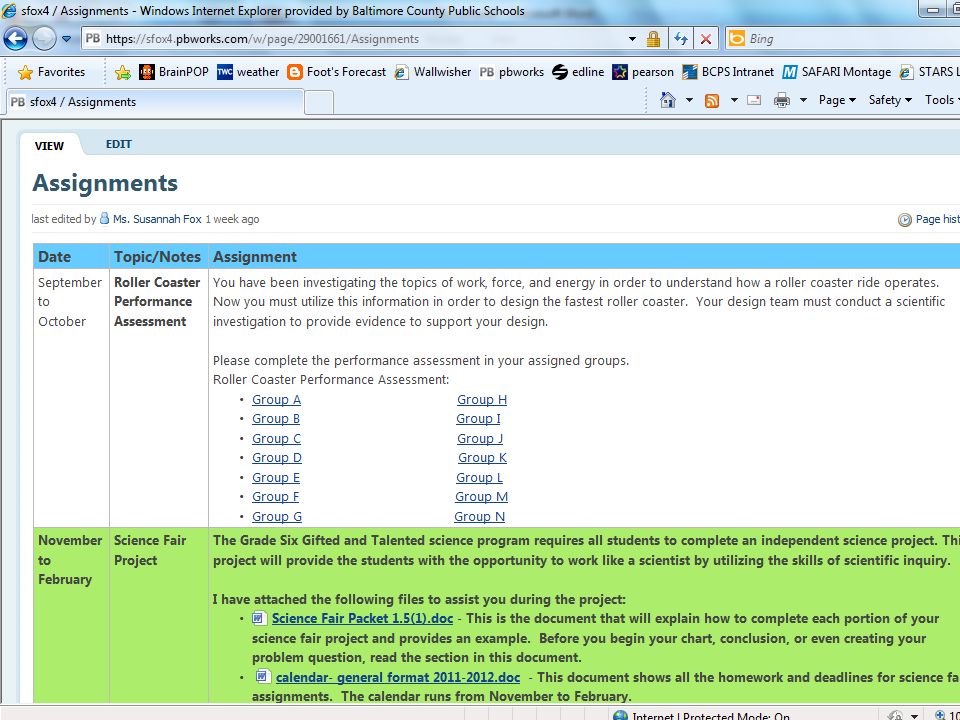Open the Foot's Forecast bookmark
The height and width of the screenshot is (720, 960).
(x=337, y=72)
